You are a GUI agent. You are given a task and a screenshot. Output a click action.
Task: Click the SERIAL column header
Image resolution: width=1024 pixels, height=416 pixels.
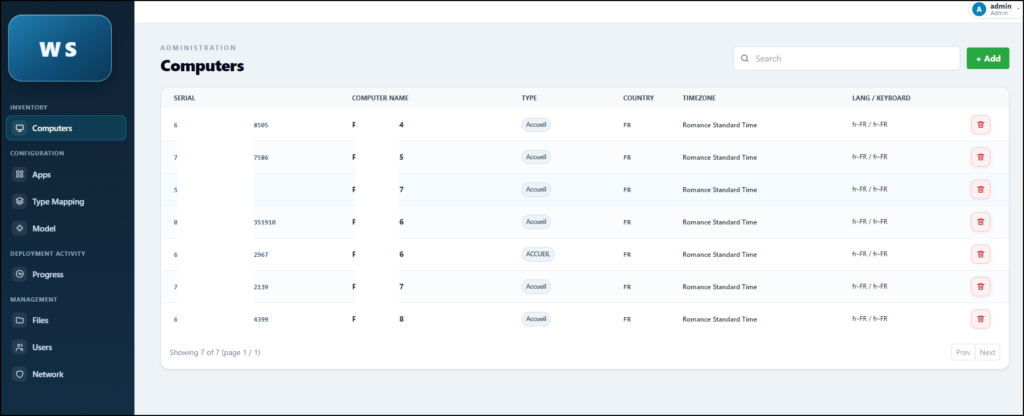tap(184, 98)
